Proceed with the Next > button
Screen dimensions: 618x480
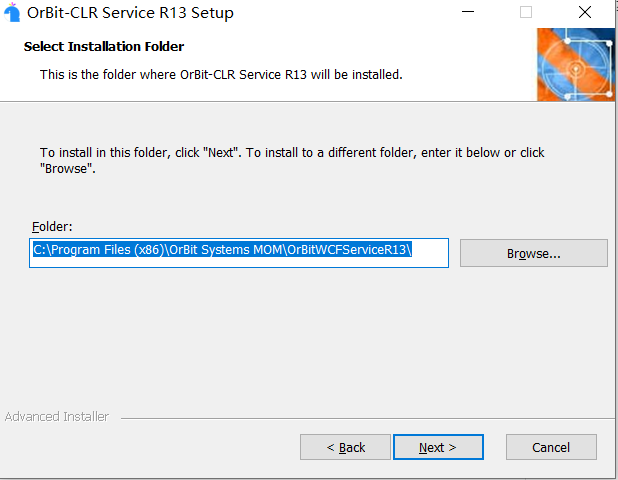[x=438, y=447]
